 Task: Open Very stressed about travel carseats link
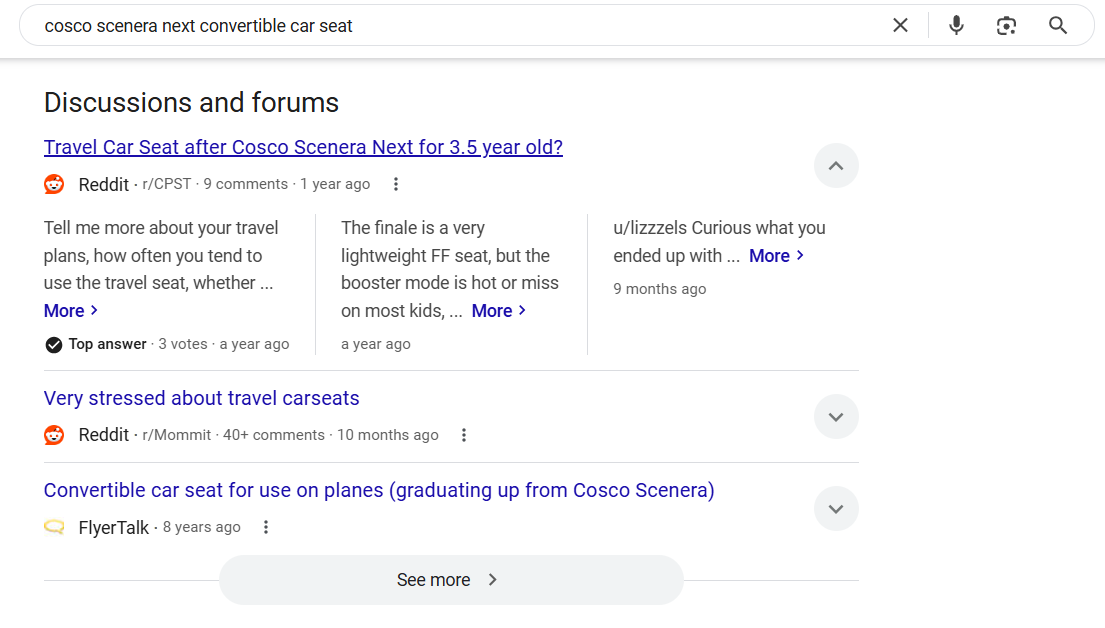click(201, 398)
